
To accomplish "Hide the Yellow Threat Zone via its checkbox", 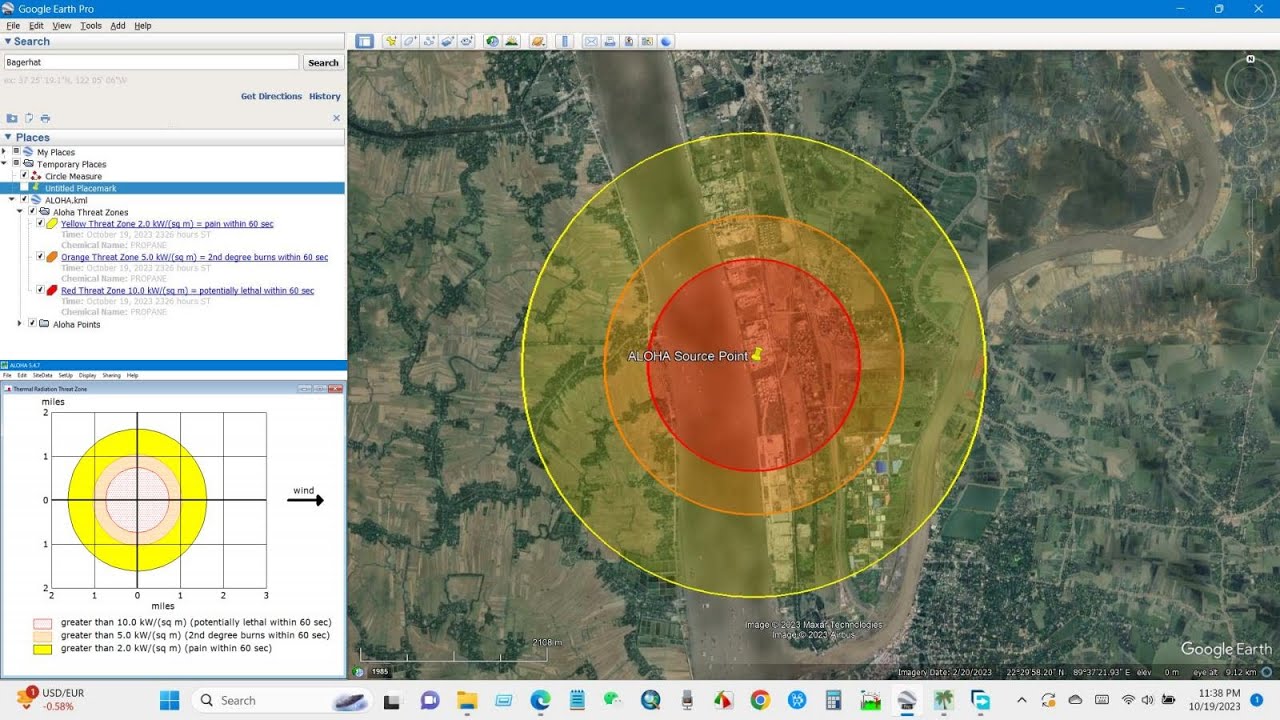I will click(40, 223).
